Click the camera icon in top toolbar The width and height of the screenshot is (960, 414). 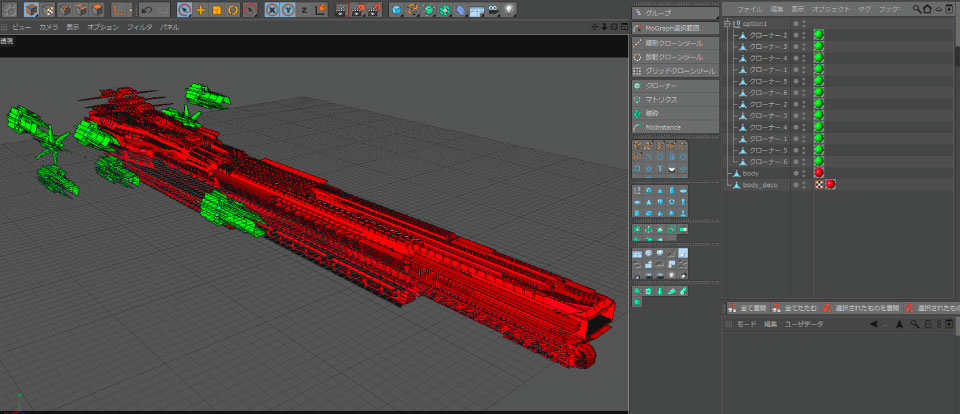click(493, 10)
